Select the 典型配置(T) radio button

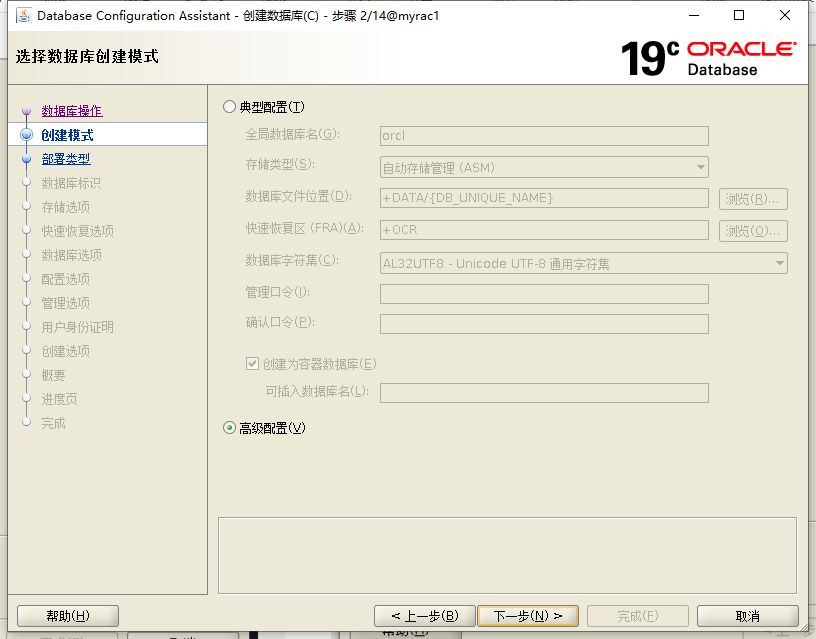[230, 107]
